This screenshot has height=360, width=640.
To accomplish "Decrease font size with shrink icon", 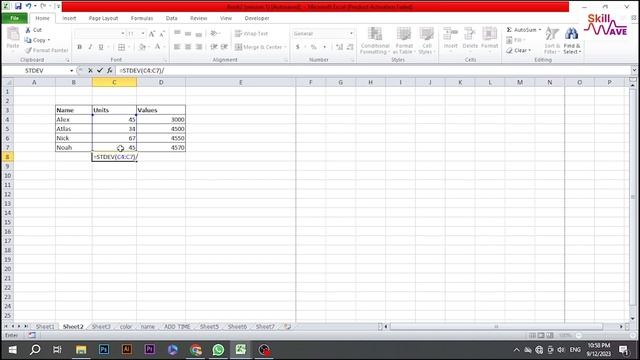I will [x=162, y=34].
